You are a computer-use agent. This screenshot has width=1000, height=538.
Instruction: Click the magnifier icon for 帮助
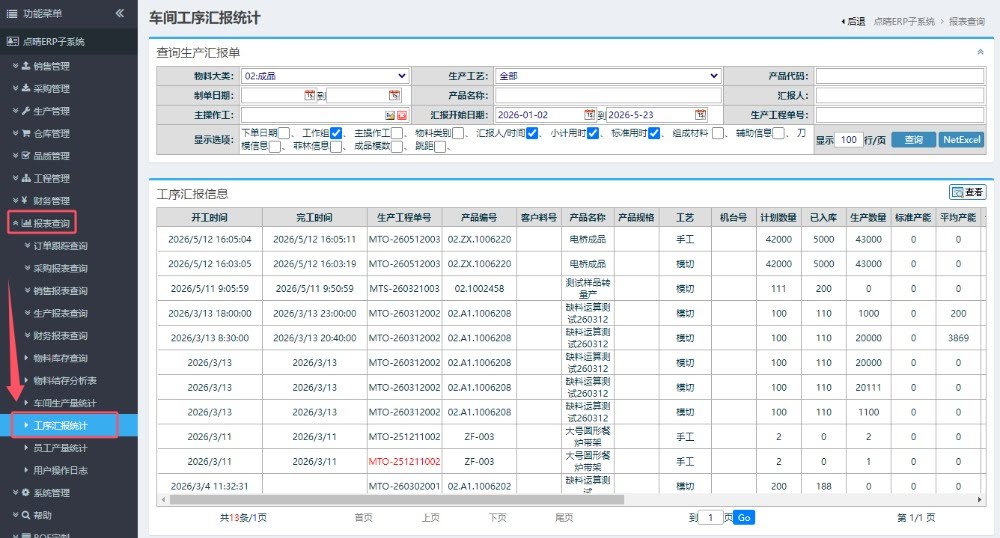(x=26, y=515)
